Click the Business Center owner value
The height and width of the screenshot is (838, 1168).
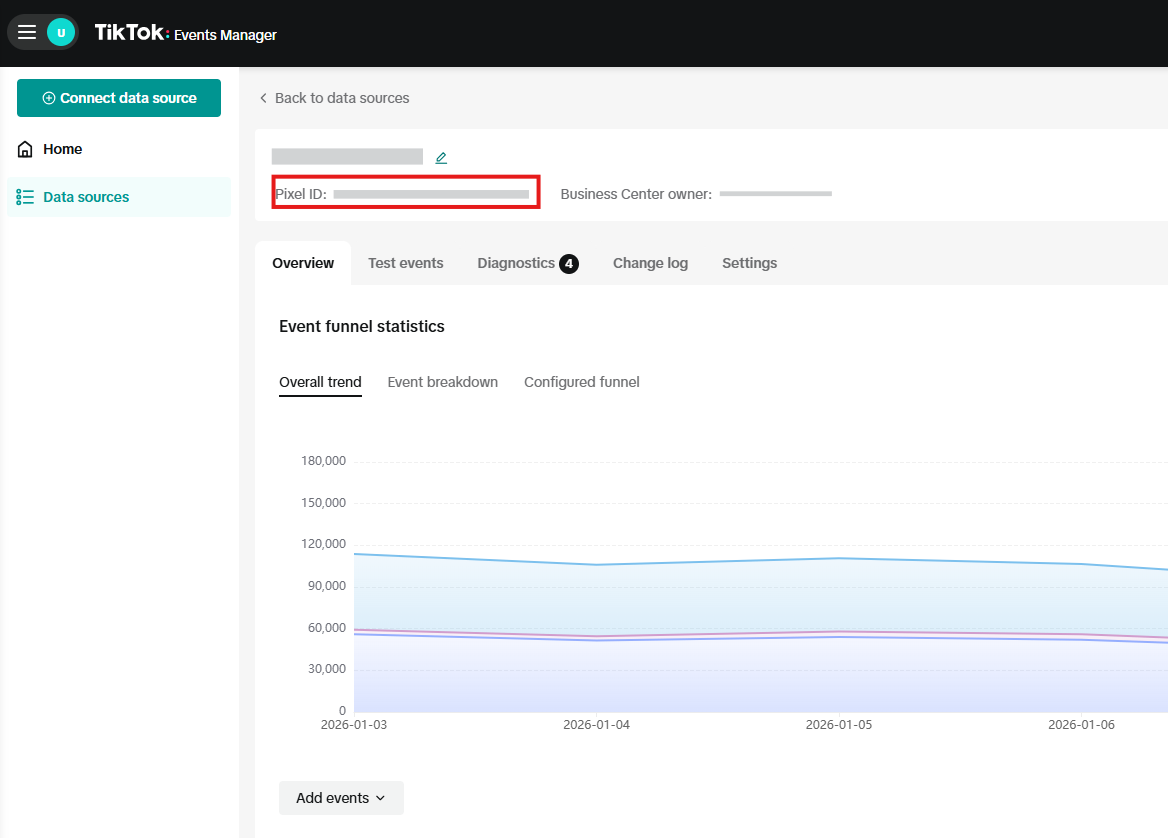pyautogui.click(x=775, y=193)
